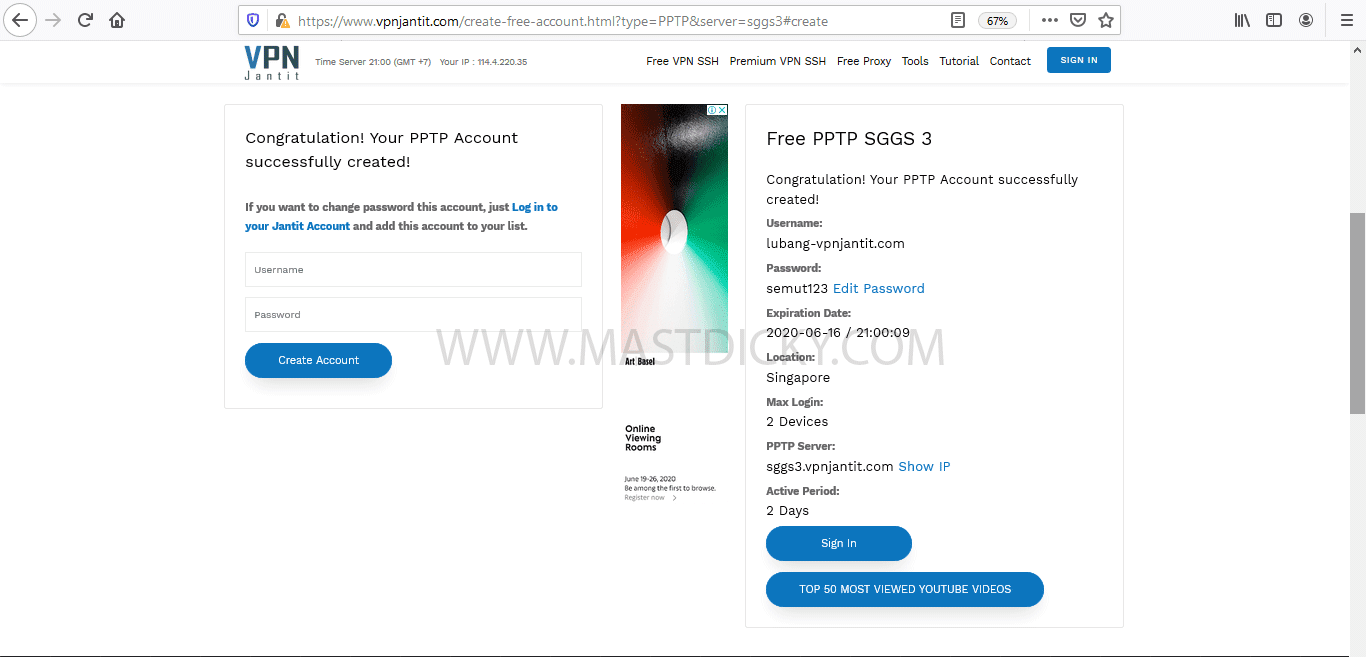Show sidebars using the sidebar icon

coord(1274,20)
